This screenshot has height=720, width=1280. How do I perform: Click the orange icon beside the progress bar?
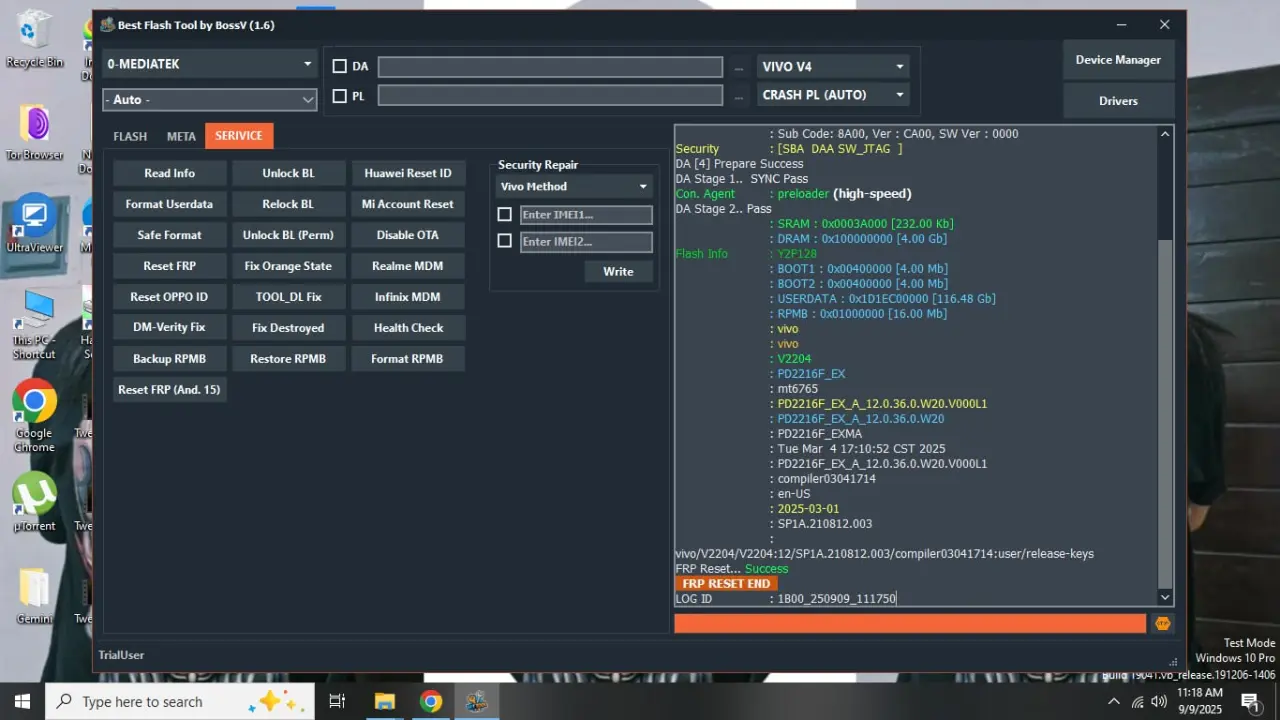1163,623
